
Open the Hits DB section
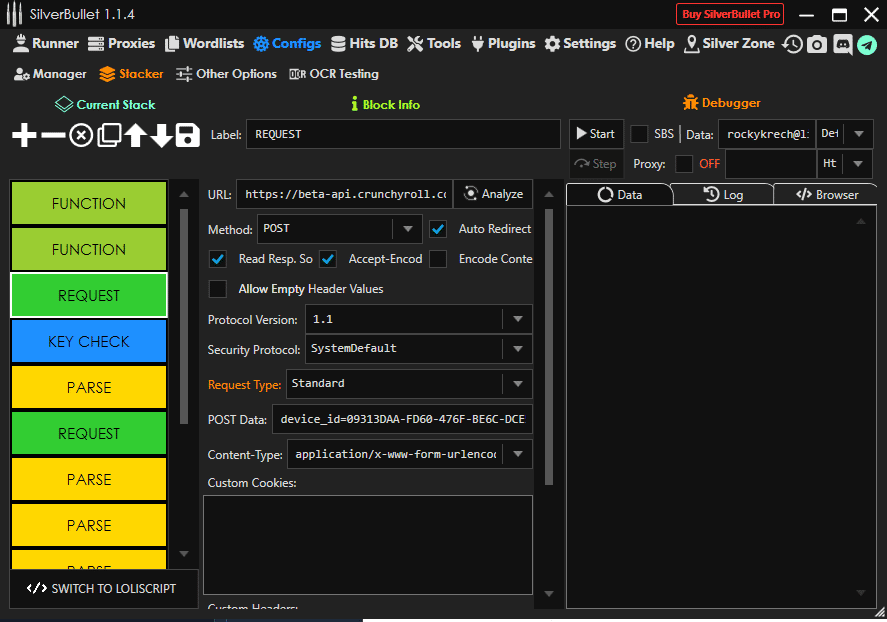(364, 44)
